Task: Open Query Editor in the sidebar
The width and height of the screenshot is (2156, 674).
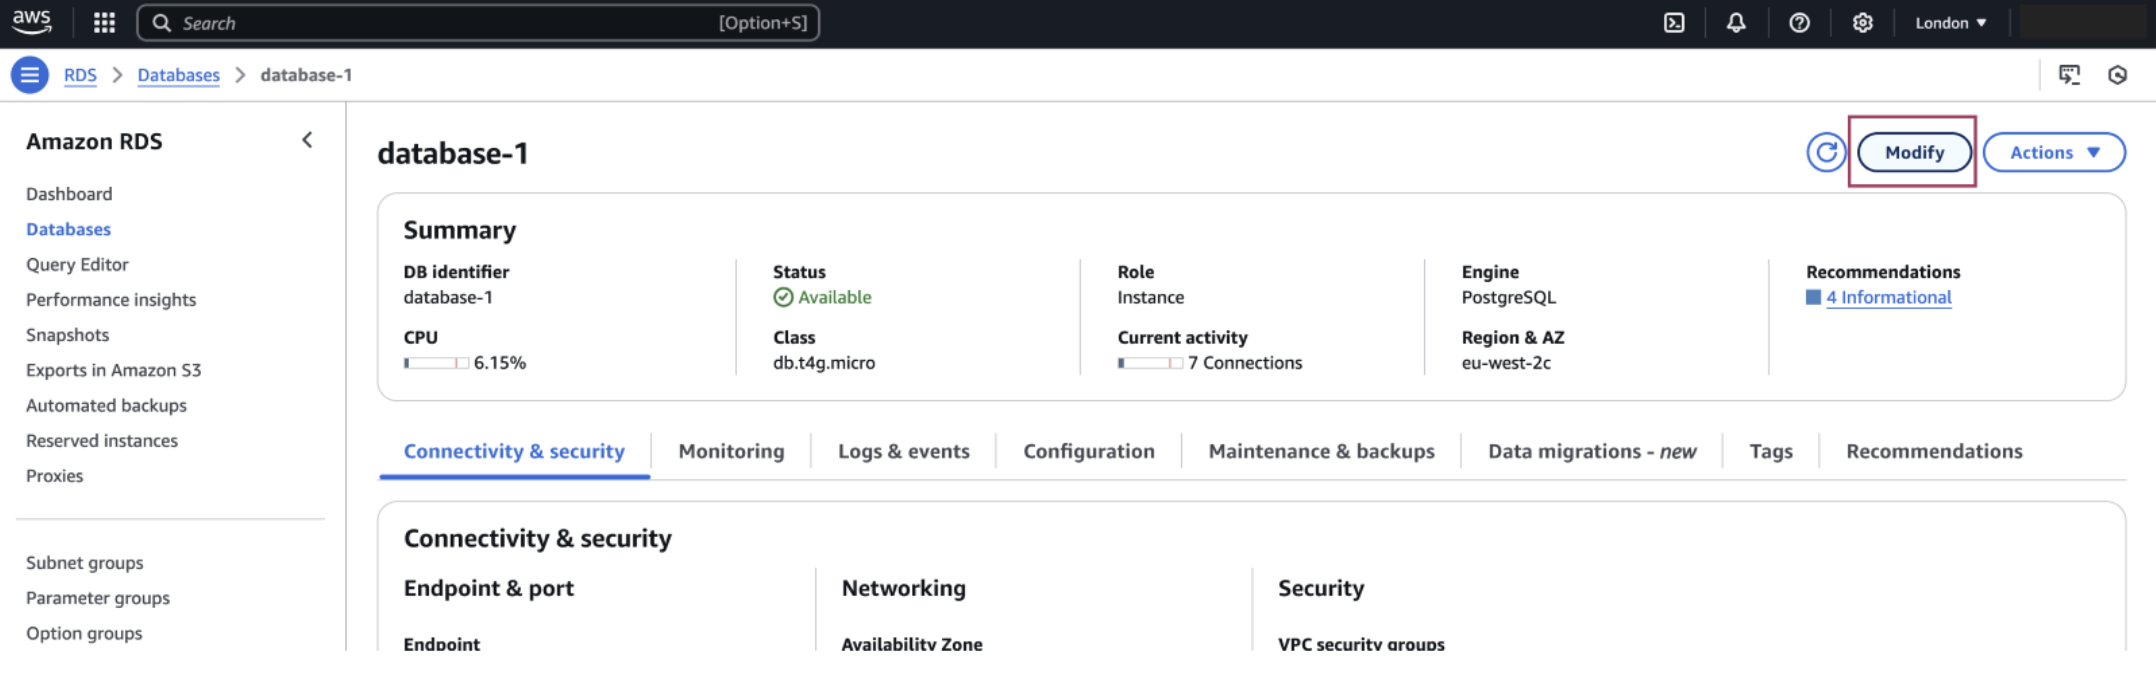Action: 77,264
